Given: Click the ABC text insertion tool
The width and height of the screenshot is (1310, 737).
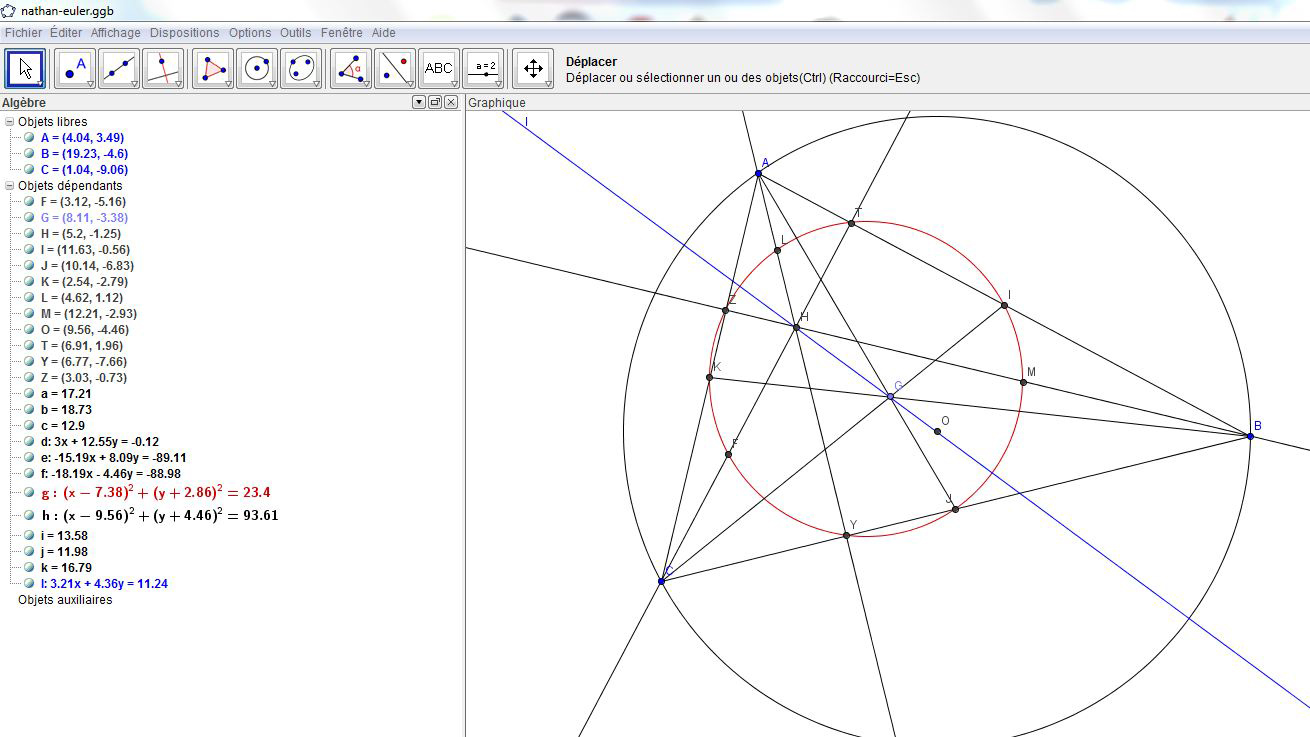Looking at the screenshot, I should click(x=438, y=68).
